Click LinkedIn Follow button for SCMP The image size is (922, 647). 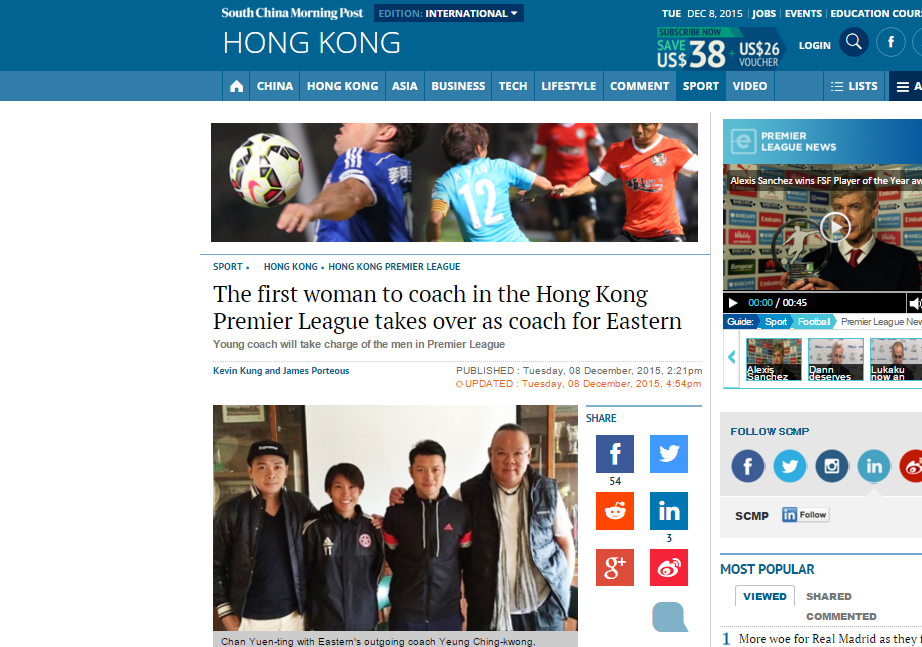(x=805, y=515)
